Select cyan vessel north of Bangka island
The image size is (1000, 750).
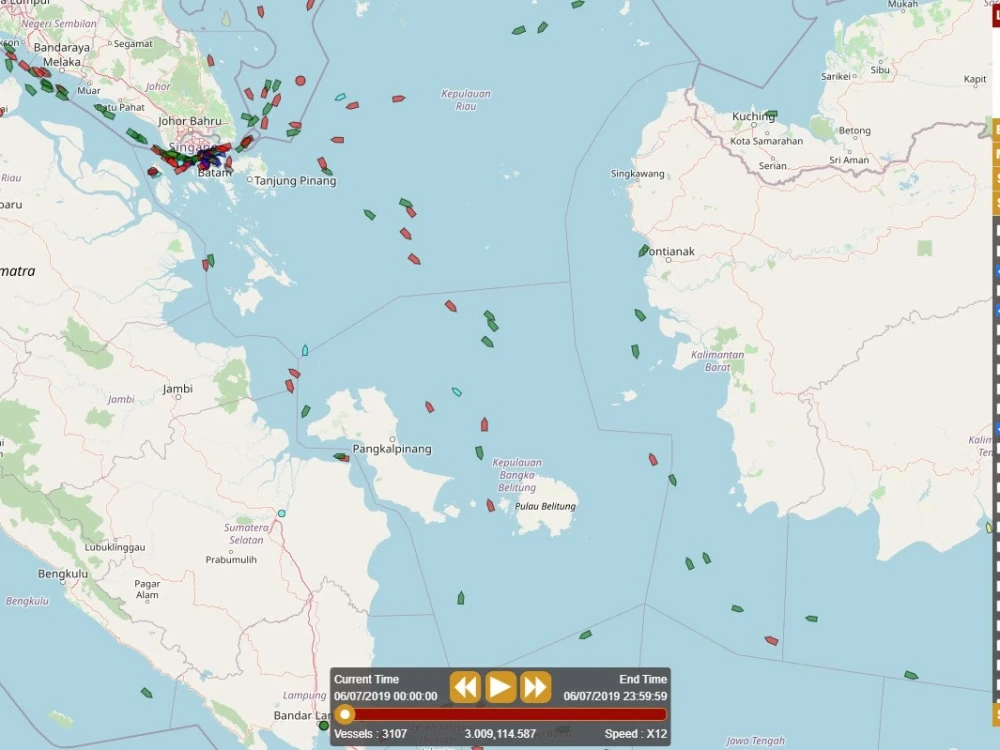(x=457, y=392)
